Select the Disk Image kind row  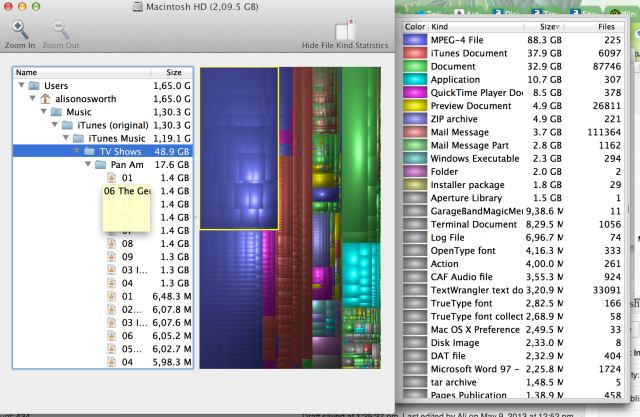pyautogui.click(x=513, y=343)
